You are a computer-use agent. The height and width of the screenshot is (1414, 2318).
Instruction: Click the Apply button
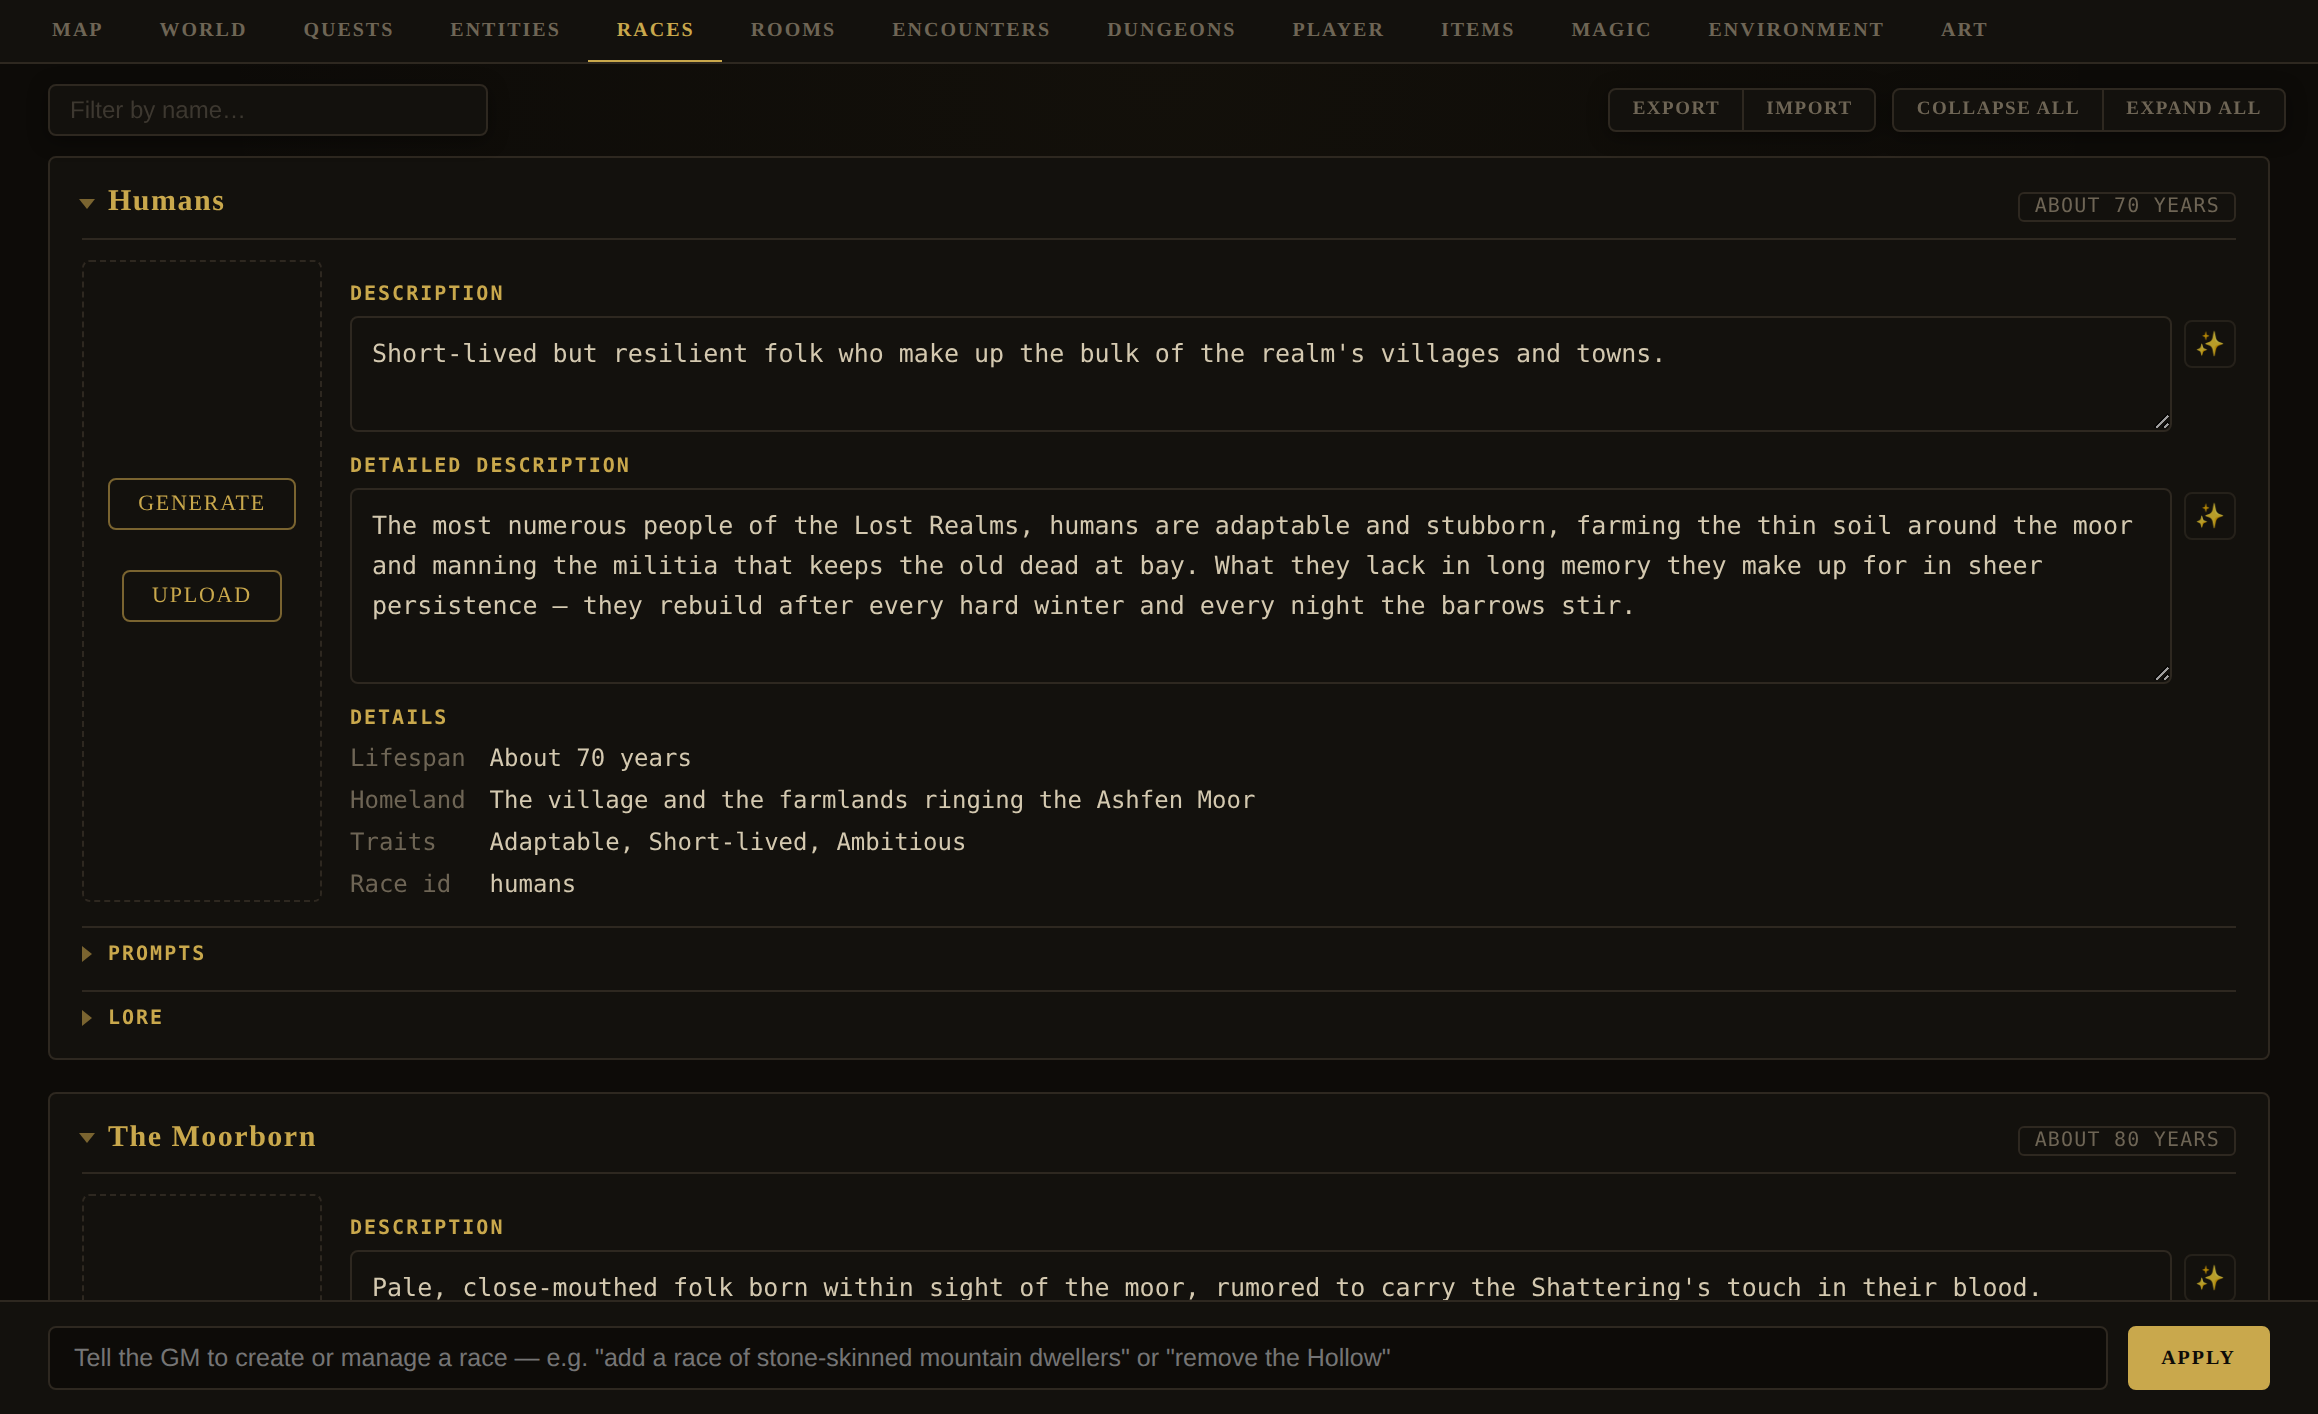2198,1358
